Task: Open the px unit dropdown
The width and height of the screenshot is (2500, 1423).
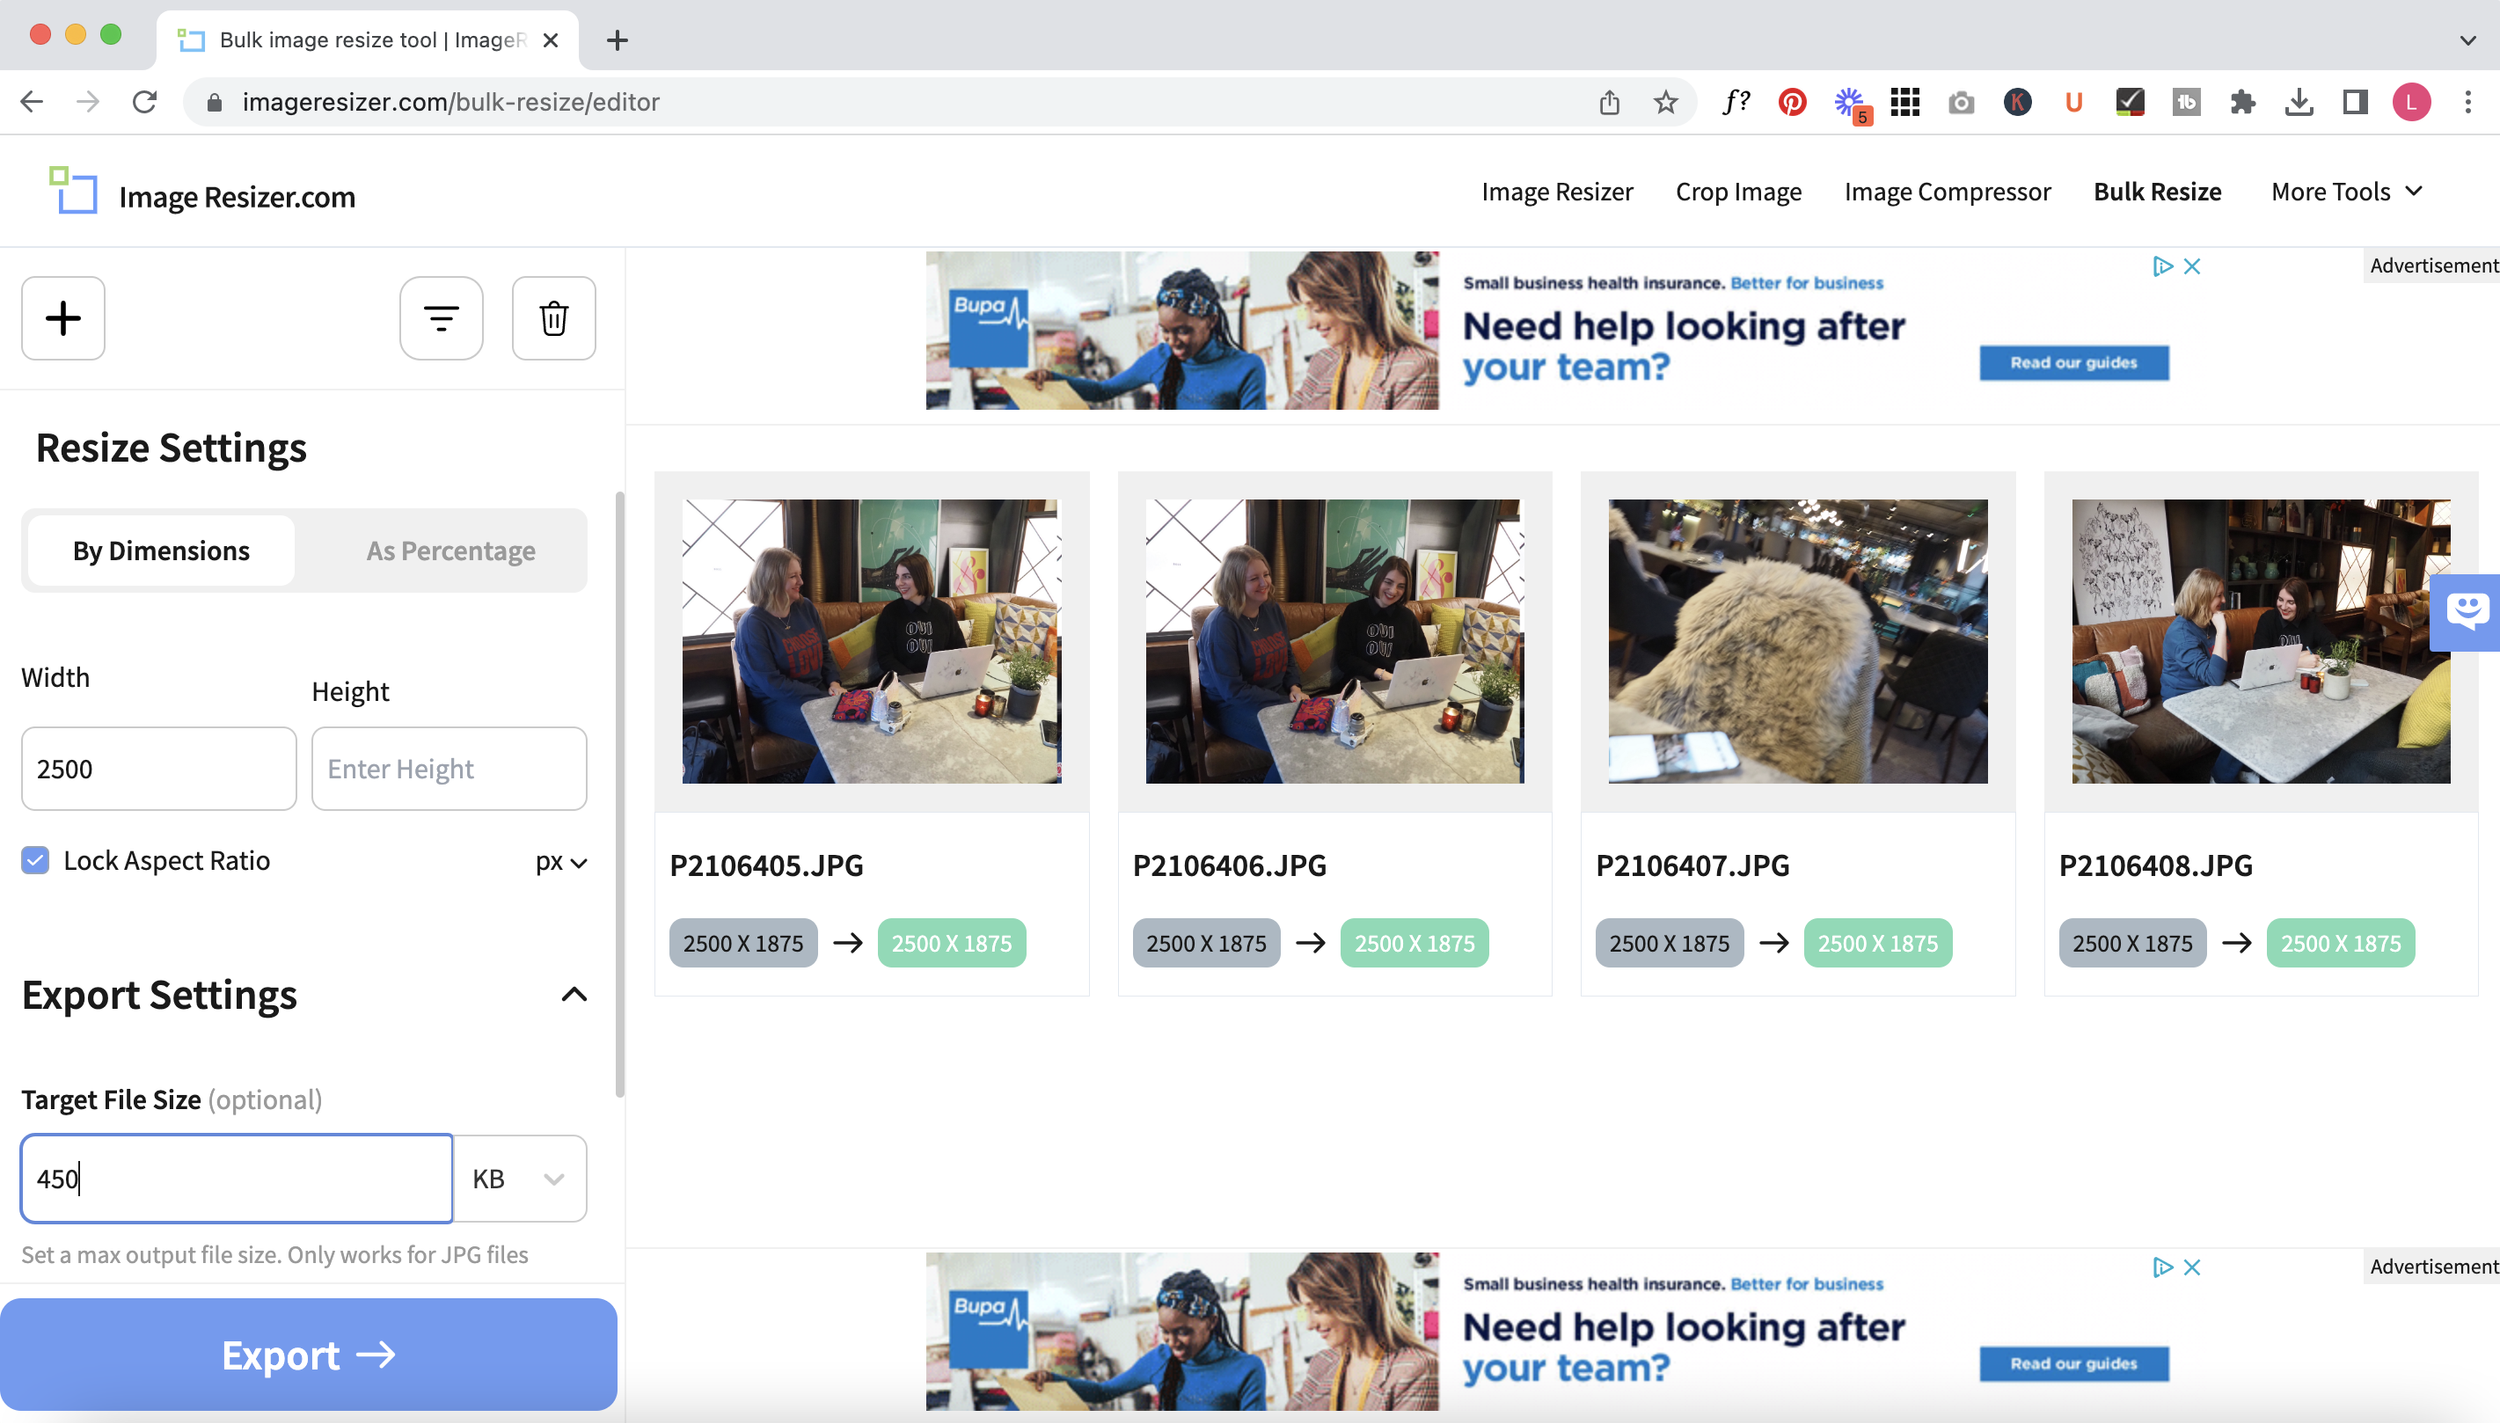Action: [561, 862]
